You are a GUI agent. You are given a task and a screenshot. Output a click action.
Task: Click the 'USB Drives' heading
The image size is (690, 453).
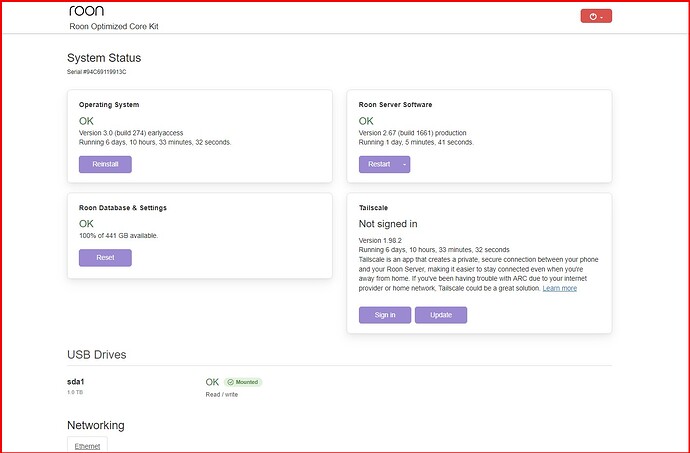[97, 355]
